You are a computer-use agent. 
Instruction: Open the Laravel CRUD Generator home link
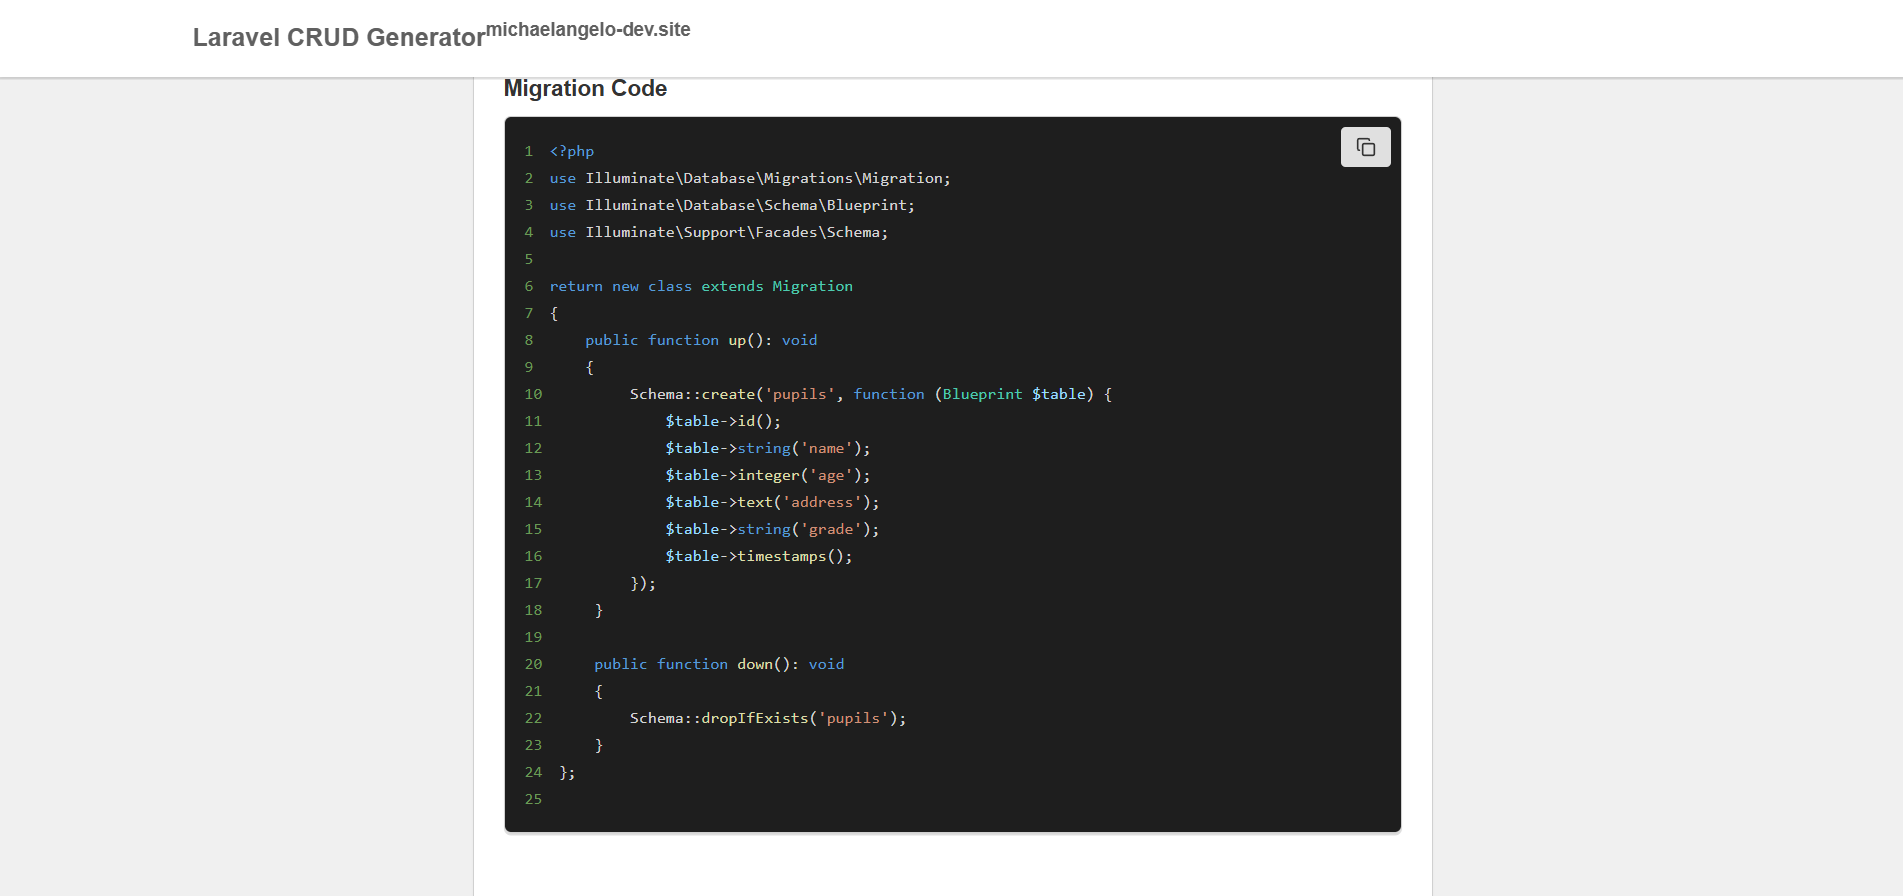click(x=338, y=38)
